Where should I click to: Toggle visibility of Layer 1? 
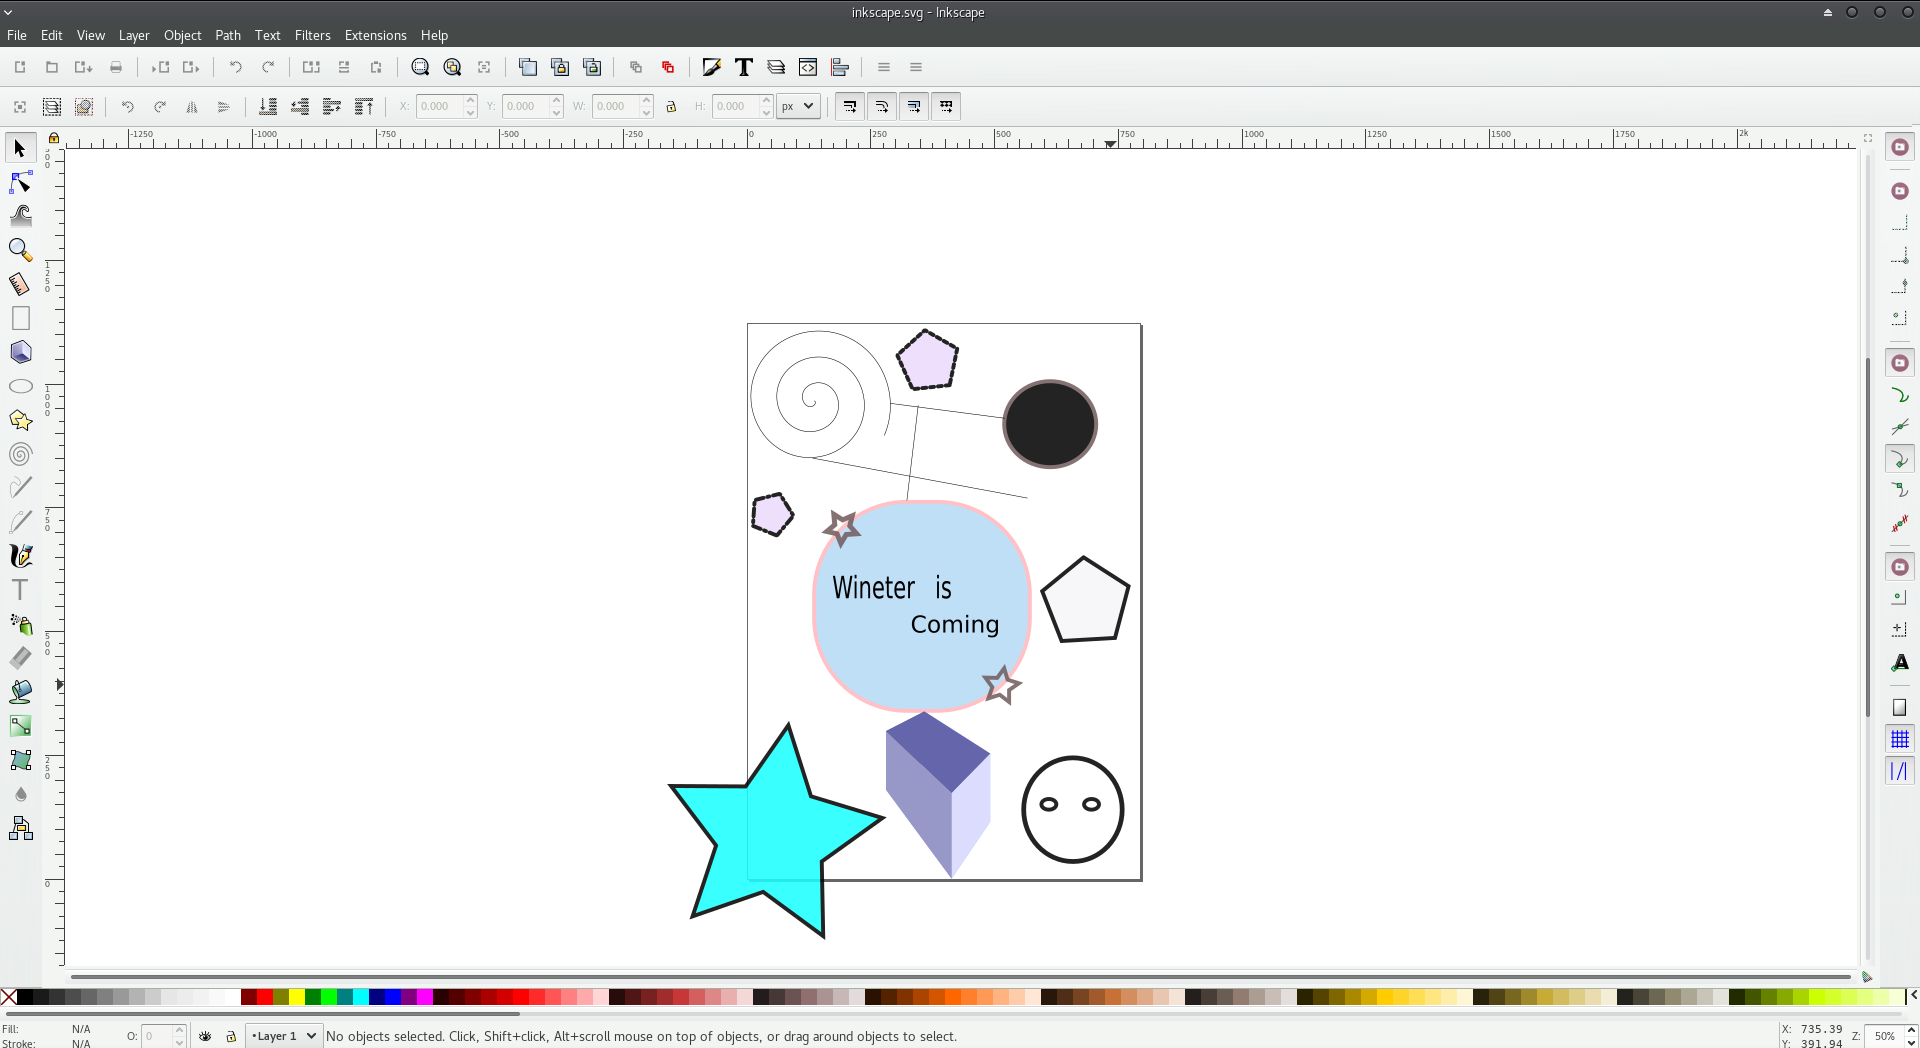click(205, 1036)
